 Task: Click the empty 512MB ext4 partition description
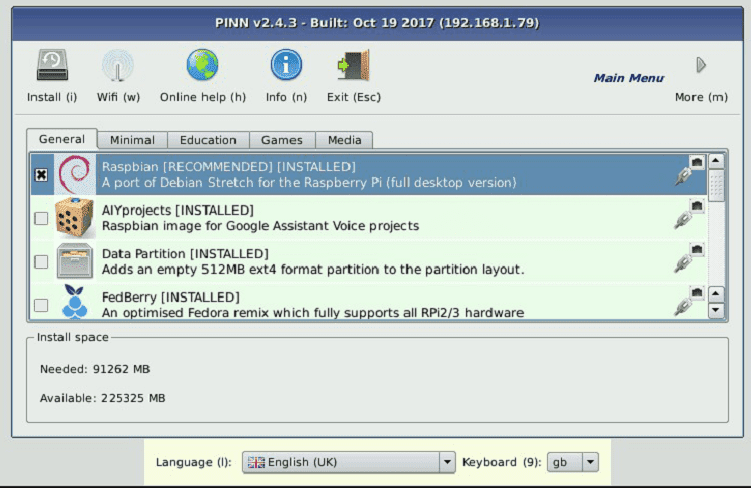point(313,270)
